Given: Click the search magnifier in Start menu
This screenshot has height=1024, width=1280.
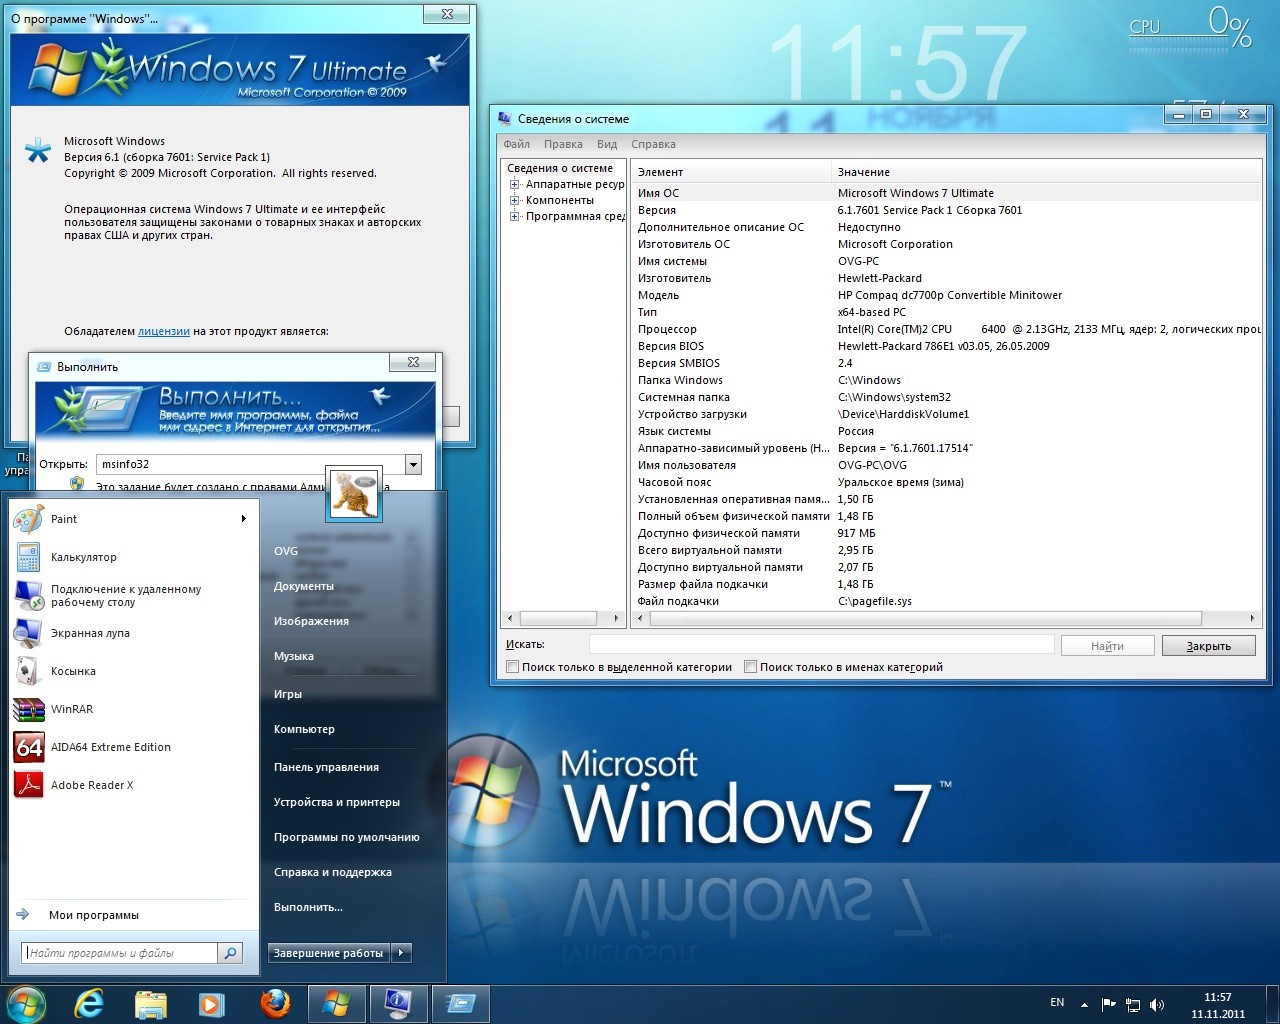Looking at the screenshot, I should 230,953.
